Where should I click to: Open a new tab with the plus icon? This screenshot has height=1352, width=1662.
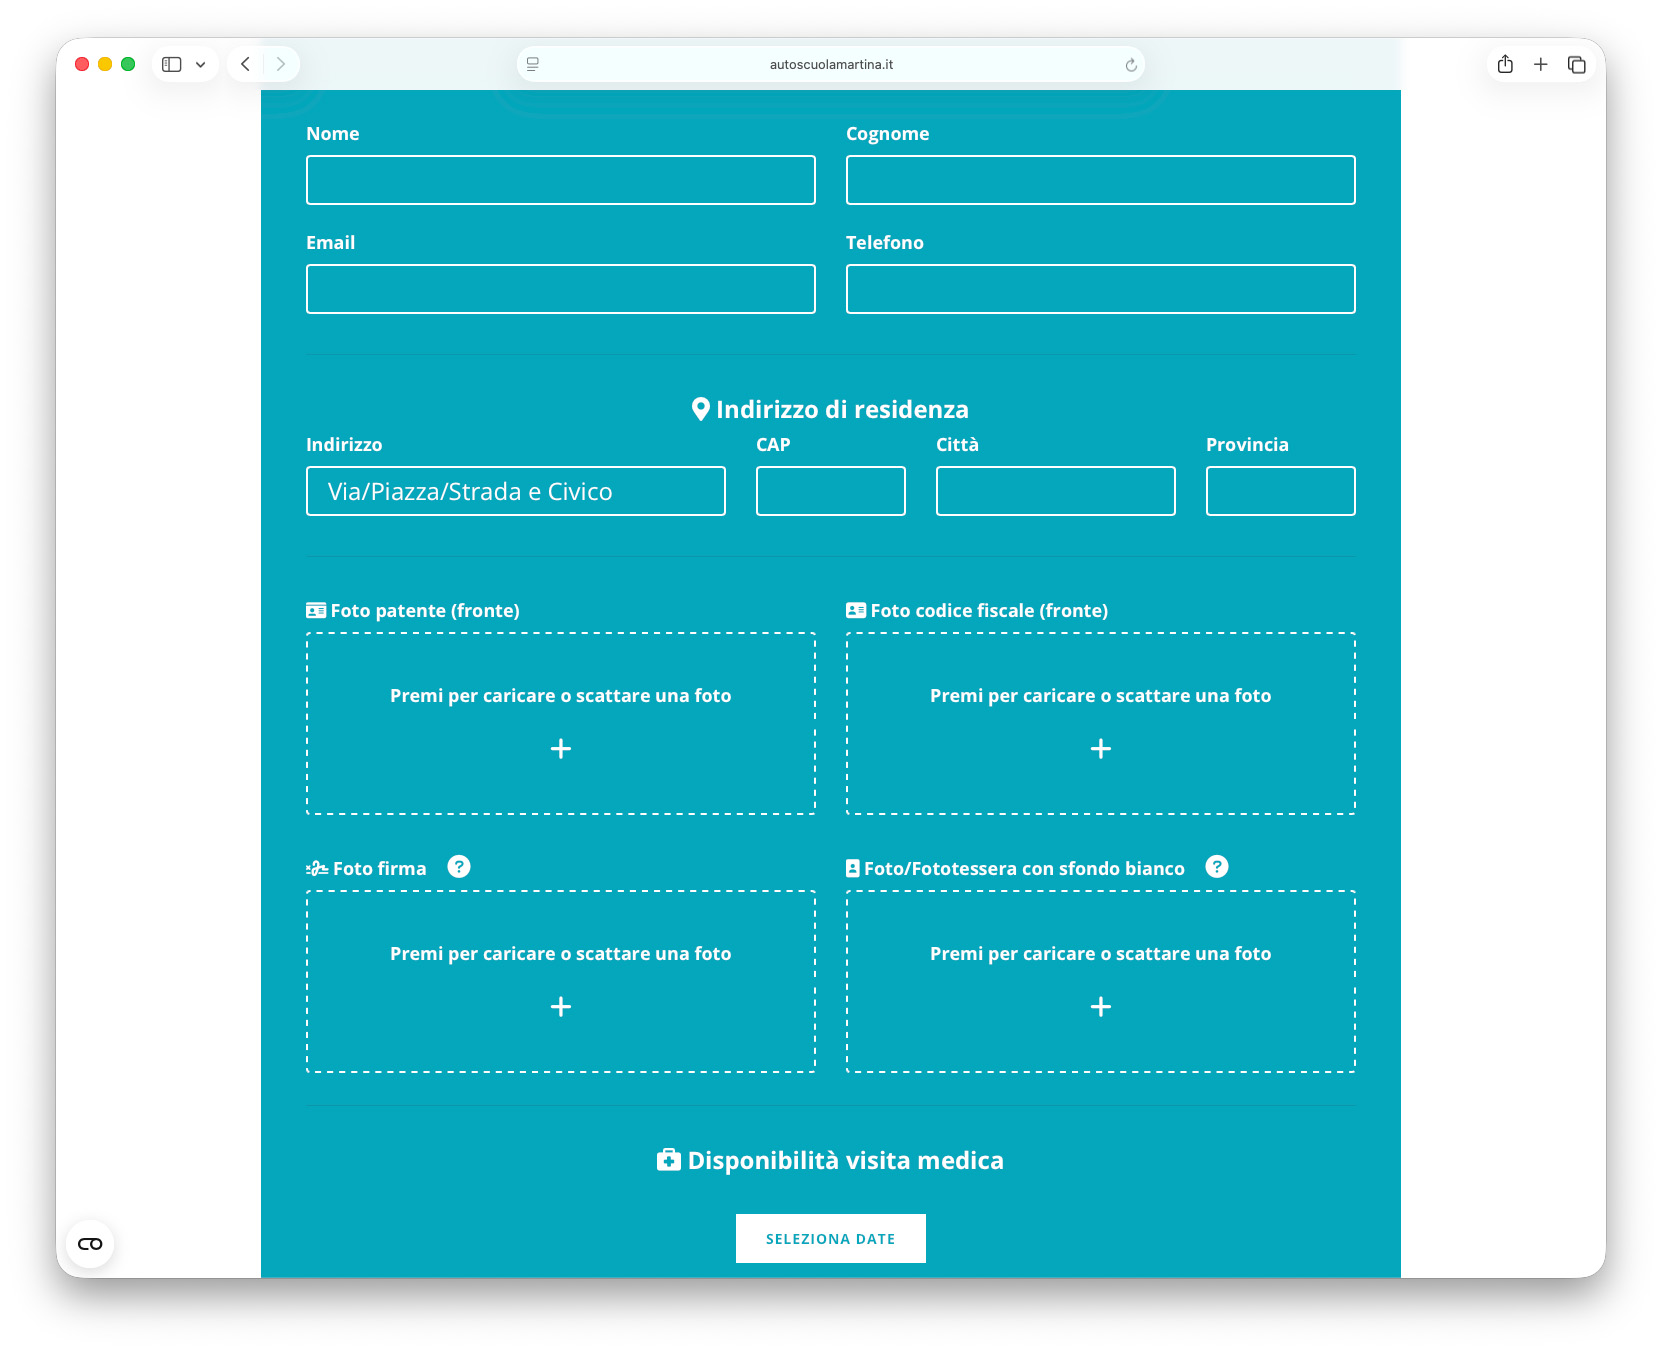click(1541, 65)
